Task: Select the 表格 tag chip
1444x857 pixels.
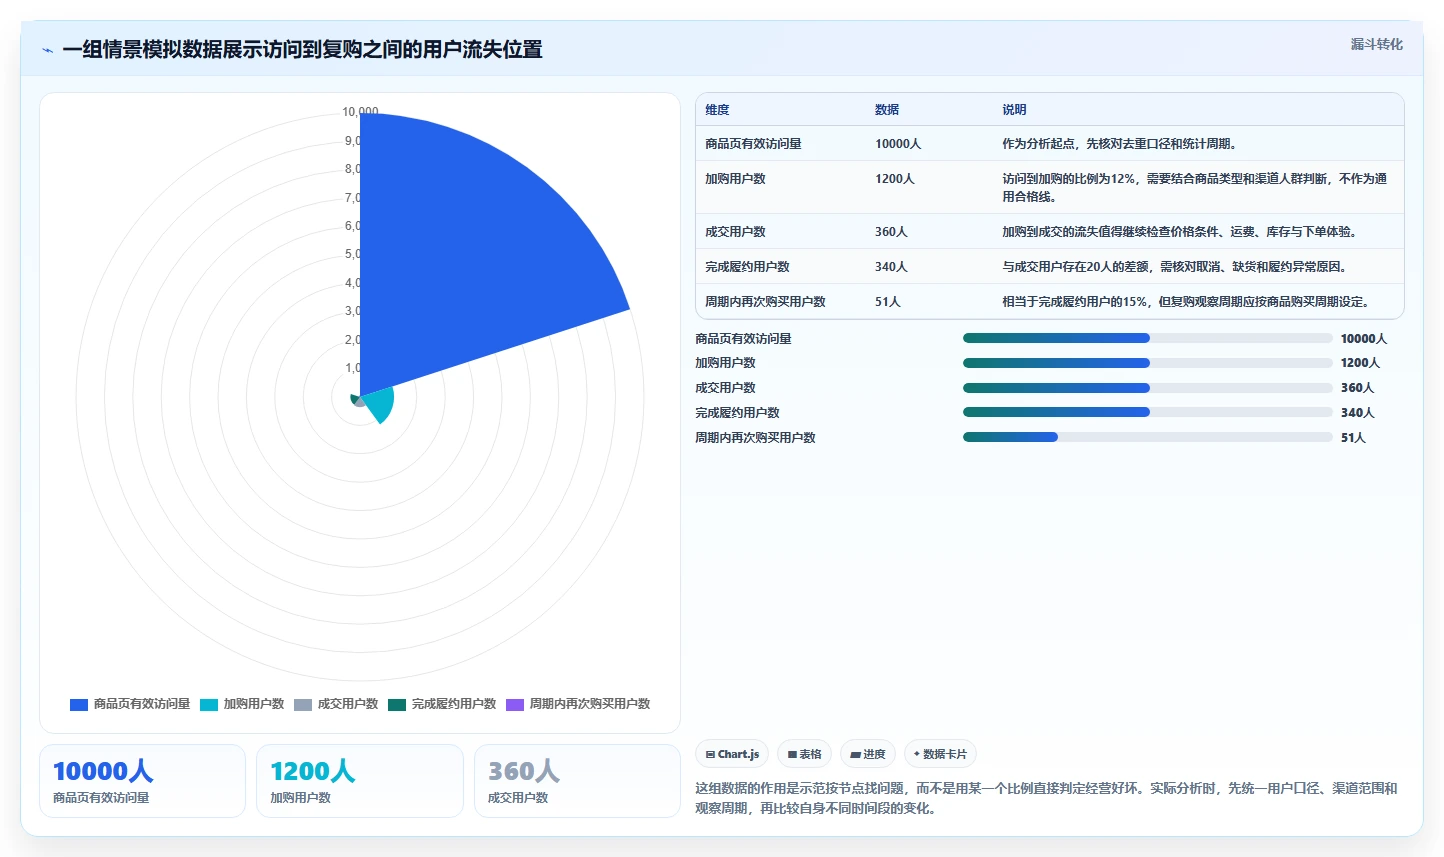Action: coord(804,754)
